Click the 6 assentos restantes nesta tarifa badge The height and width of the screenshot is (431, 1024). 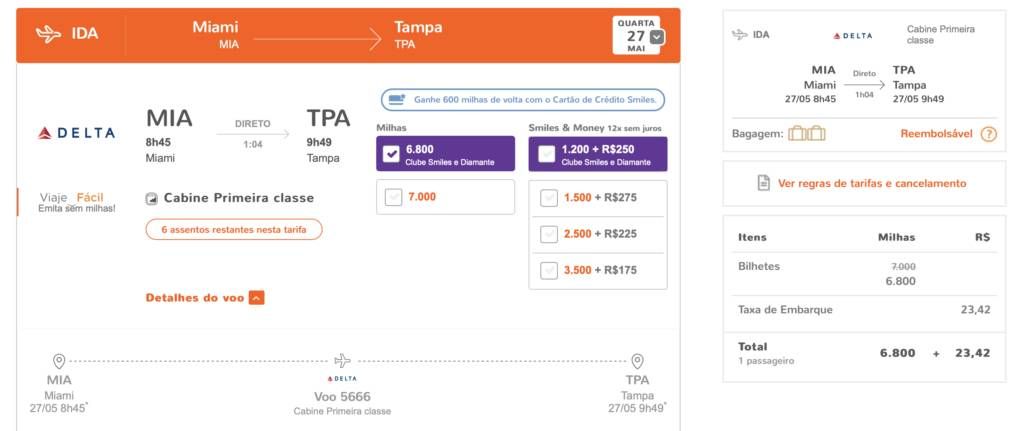click(234, 230)
